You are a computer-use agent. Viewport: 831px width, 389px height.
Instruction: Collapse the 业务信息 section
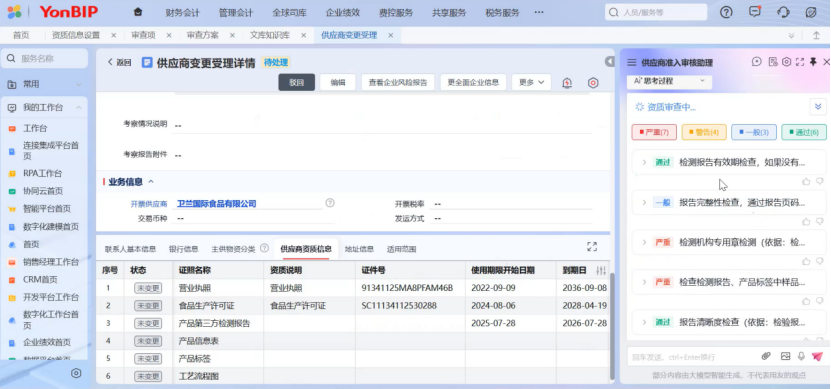click(x=151, y=182)
